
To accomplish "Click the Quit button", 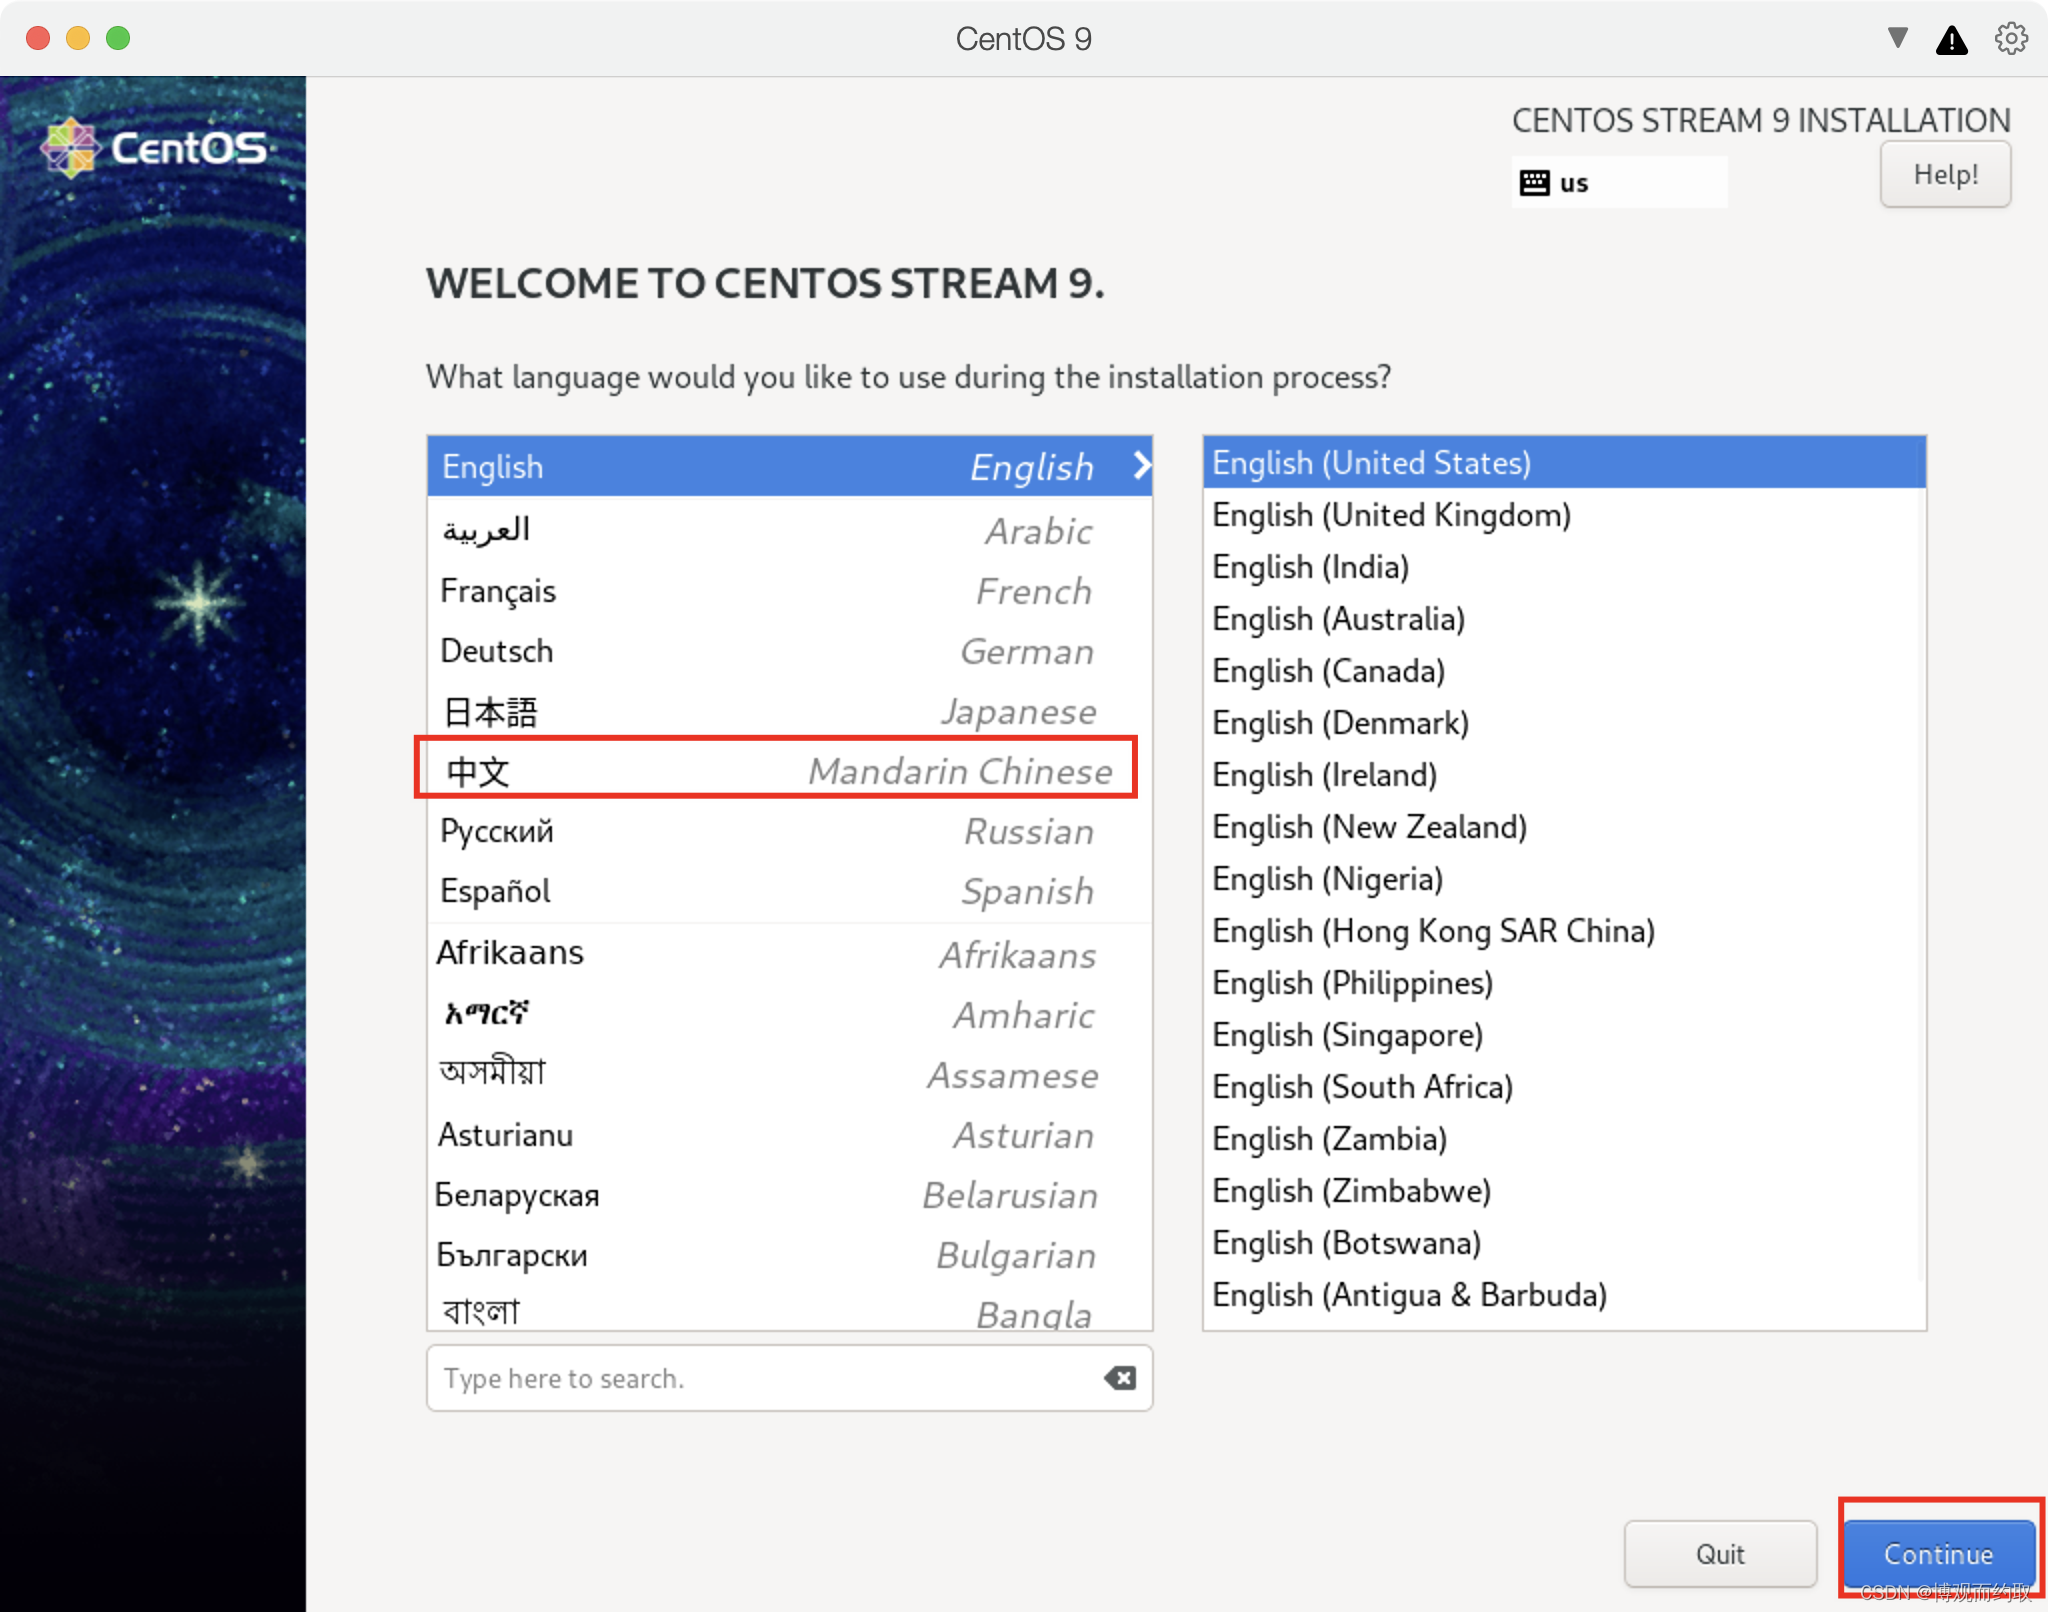I will [1720, 1554].
